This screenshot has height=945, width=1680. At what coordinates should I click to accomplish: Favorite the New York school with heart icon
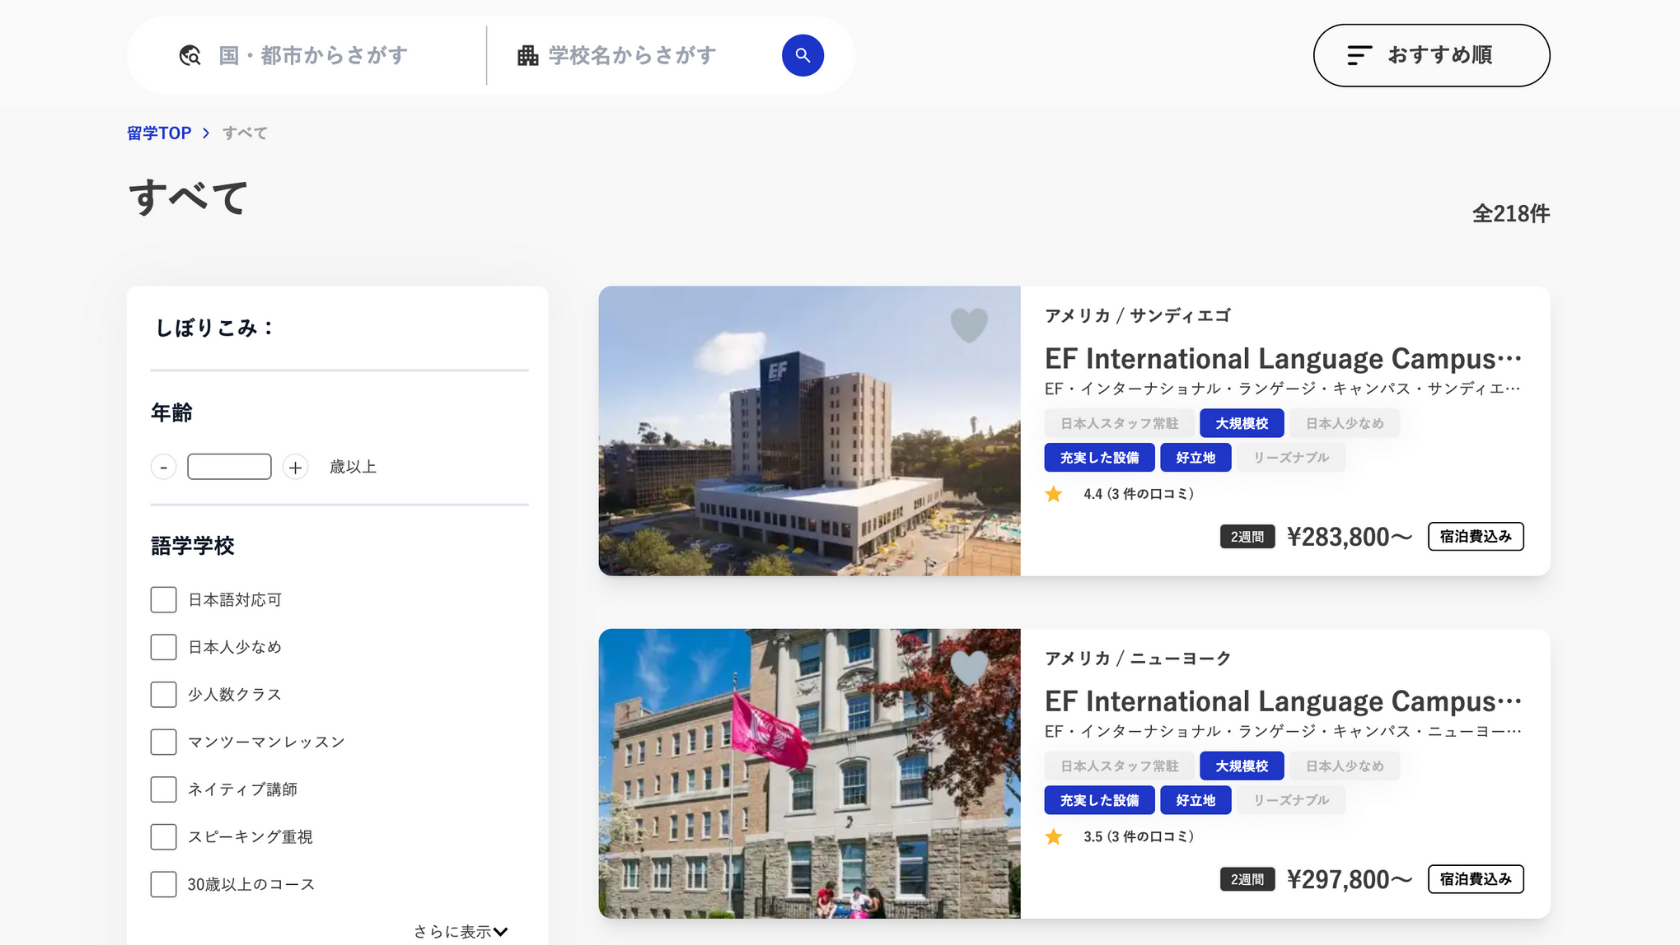(x=968, y=667)
